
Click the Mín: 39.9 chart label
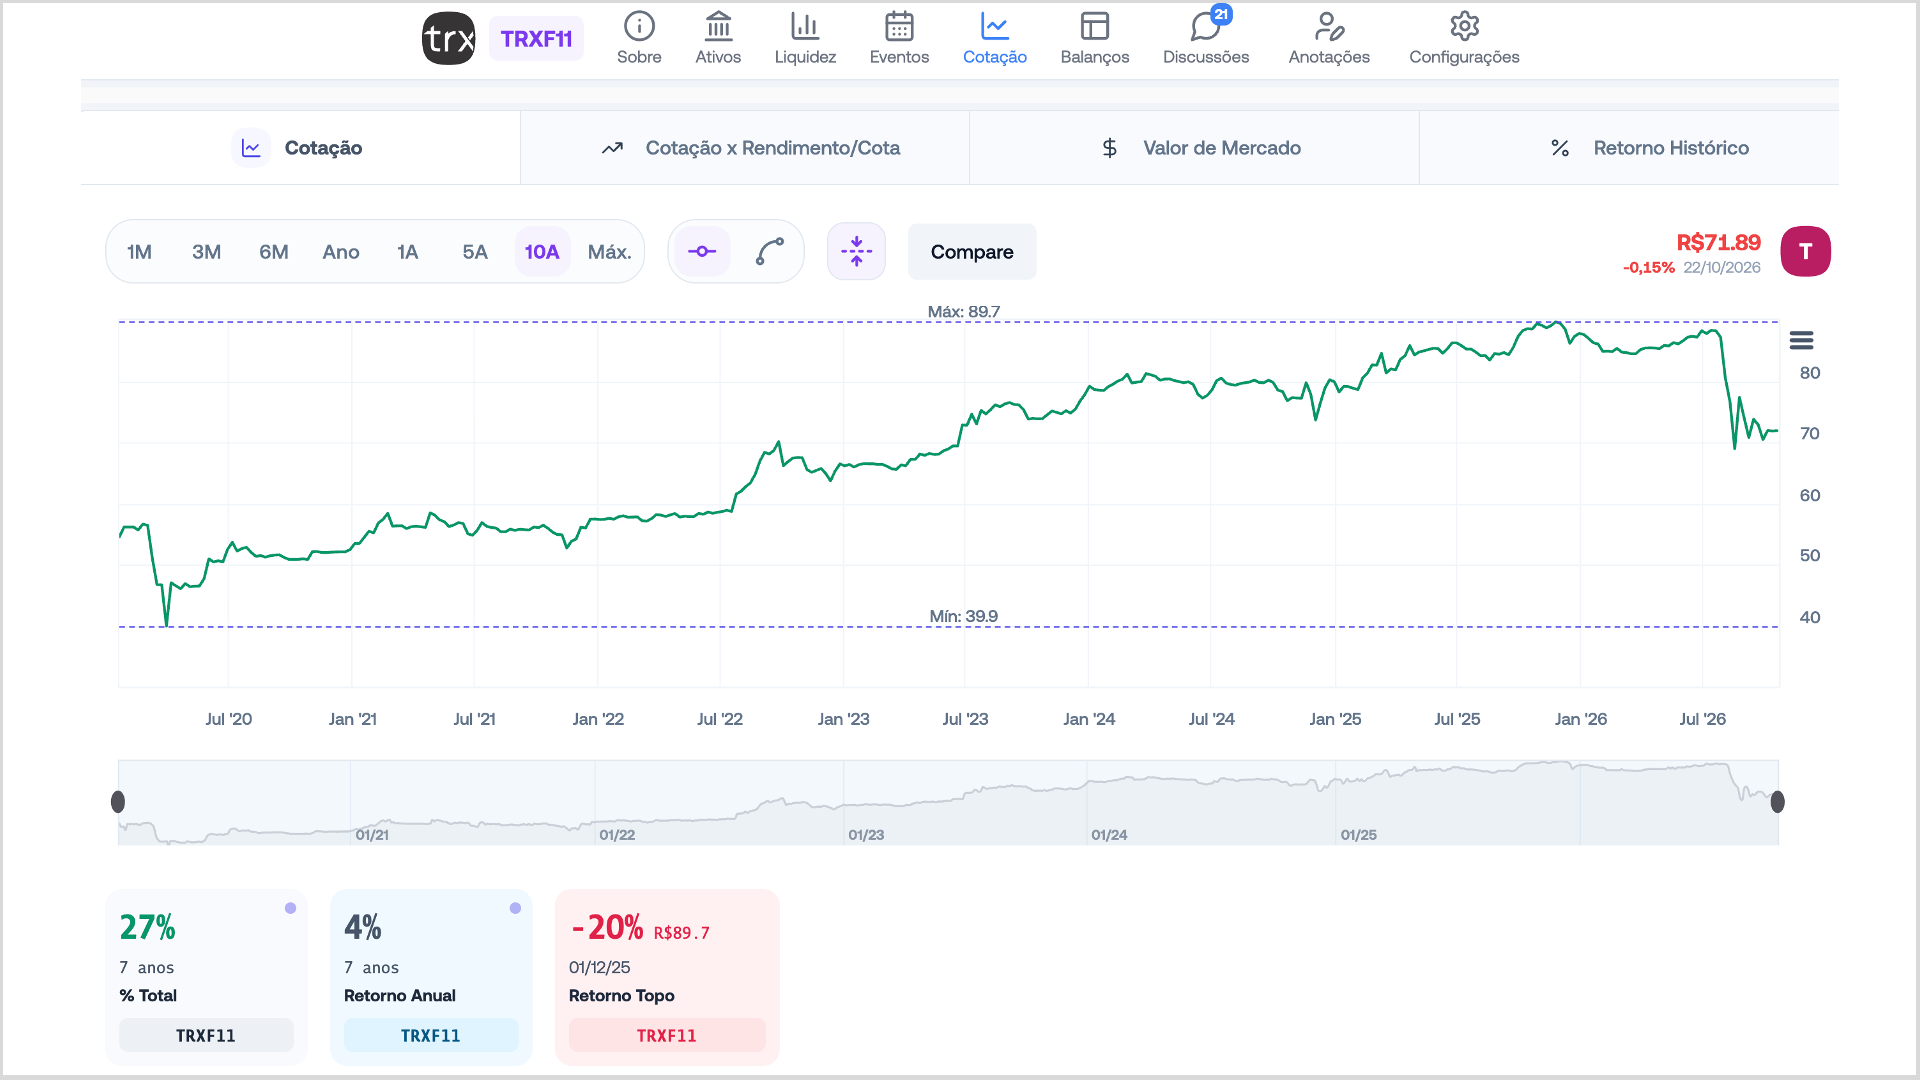pyautogui.click(x=963, y=616)
